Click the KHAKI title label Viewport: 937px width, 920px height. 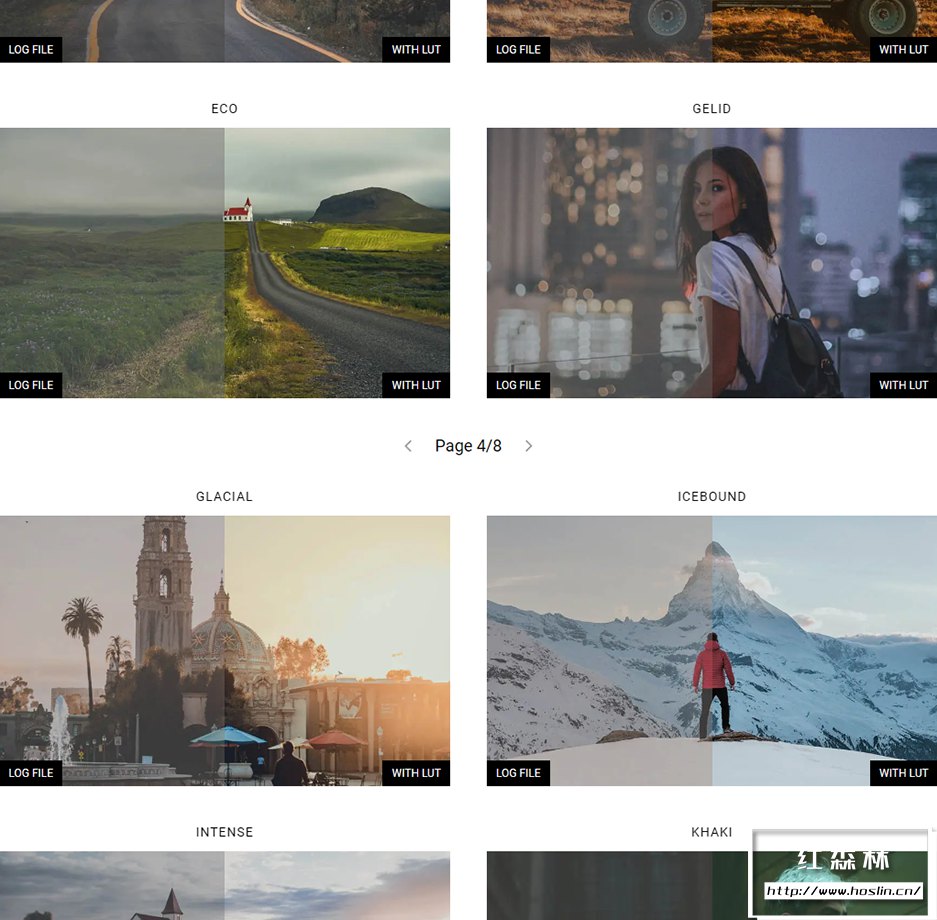tap(712, 832)
